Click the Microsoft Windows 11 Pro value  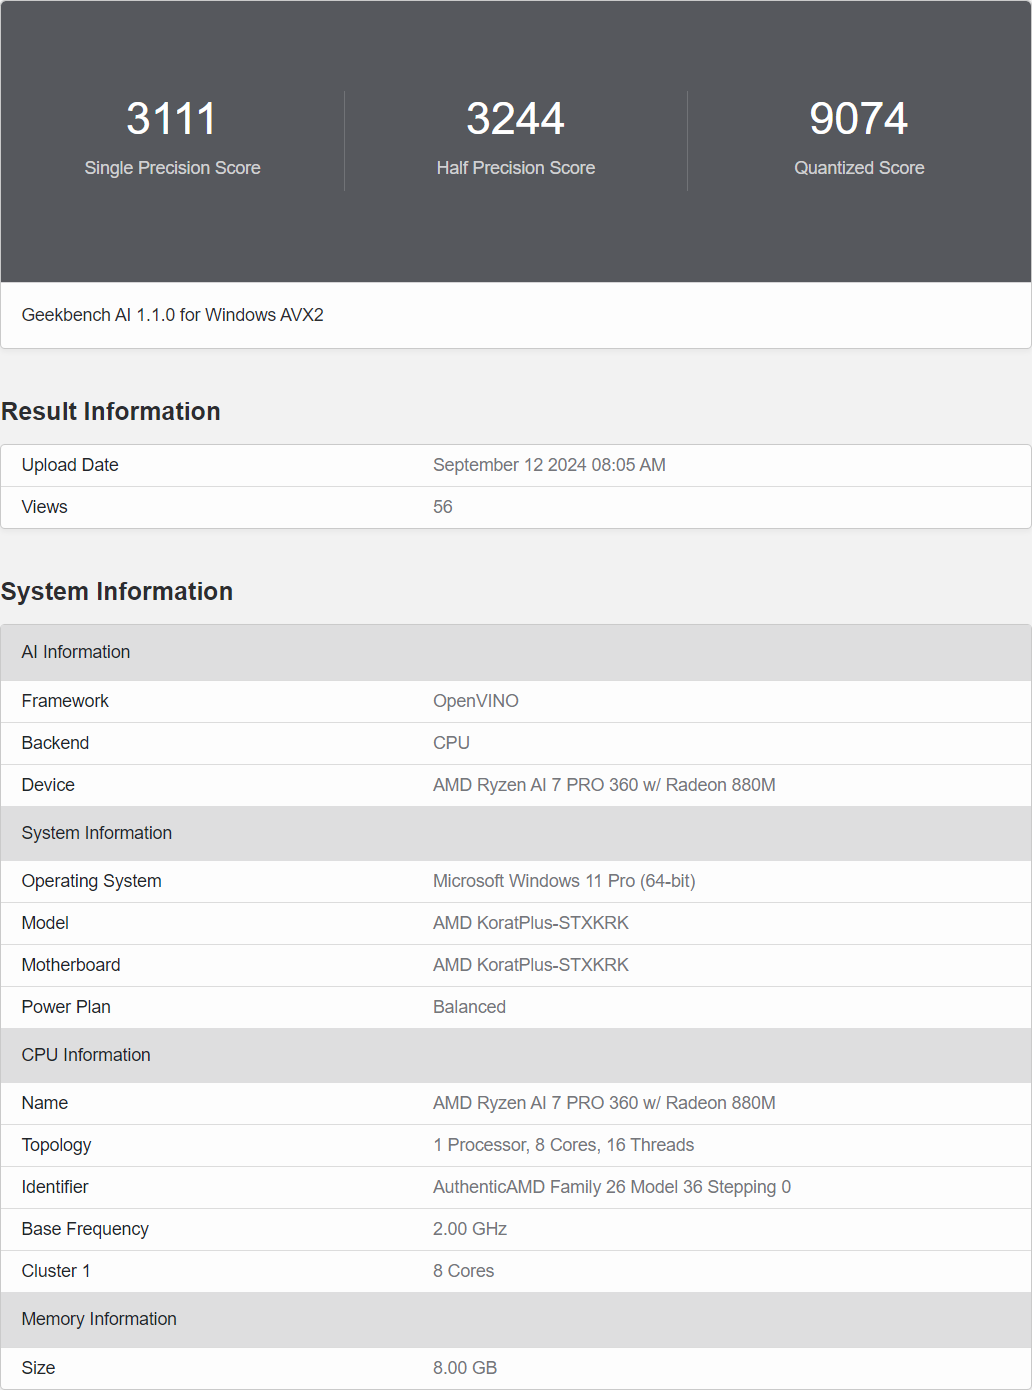pyautogui.click(x=564, y=881)
